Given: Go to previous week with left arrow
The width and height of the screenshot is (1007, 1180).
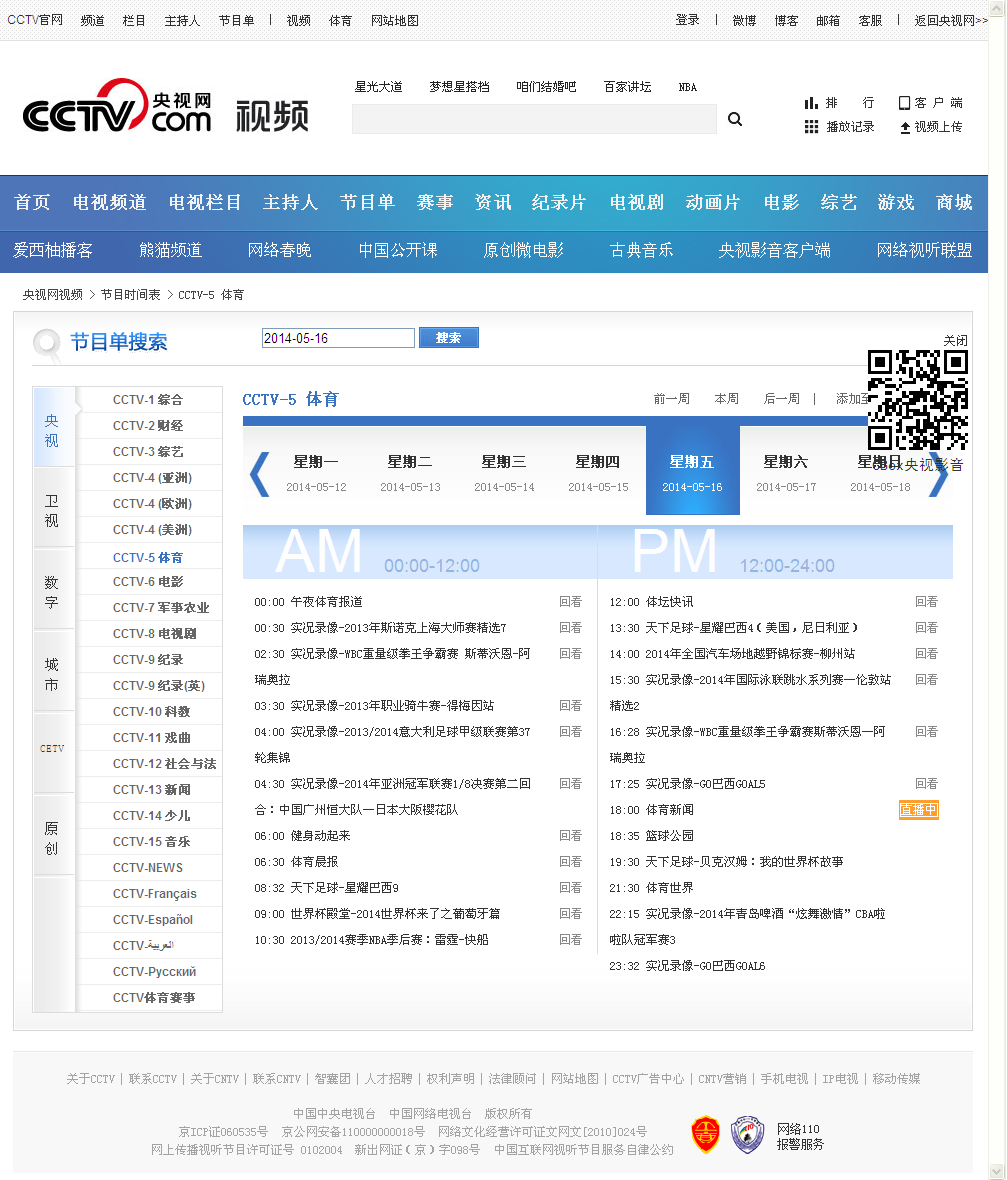Looking at the screenshot, I should click(259, 474).
